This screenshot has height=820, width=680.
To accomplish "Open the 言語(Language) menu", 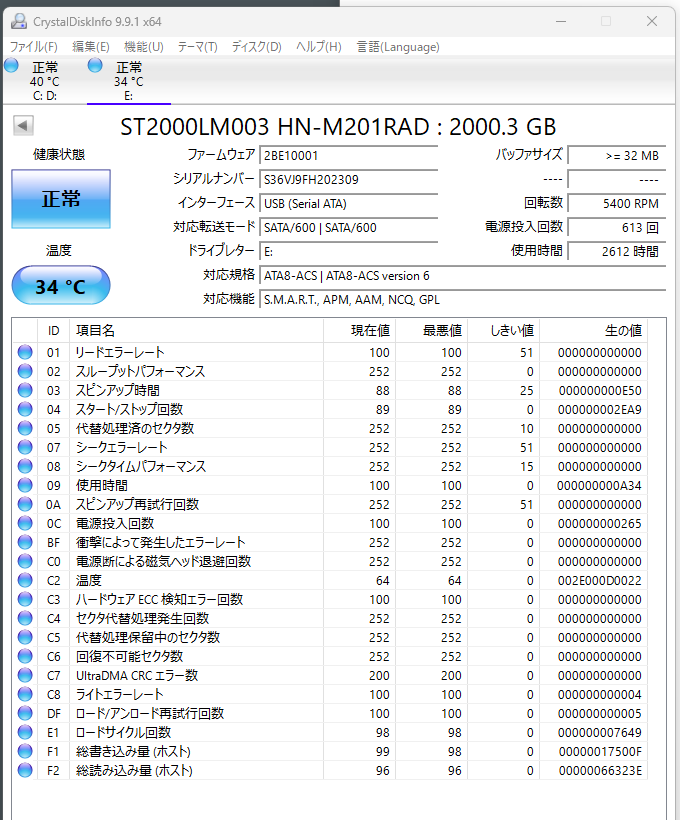I will point(398,47).
